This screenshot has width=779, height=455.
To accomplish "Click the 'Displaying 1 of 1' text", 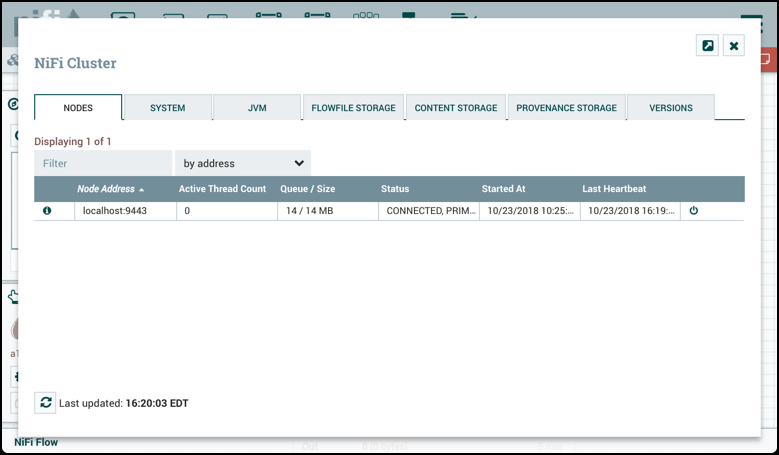I will [x=73, y=142].
